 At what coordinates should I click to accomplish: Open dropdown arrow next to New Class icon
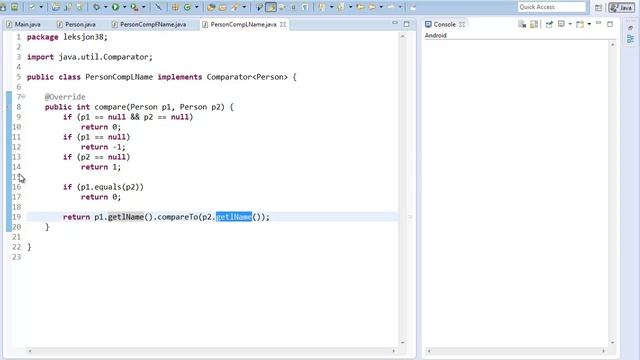pos(196,7)
